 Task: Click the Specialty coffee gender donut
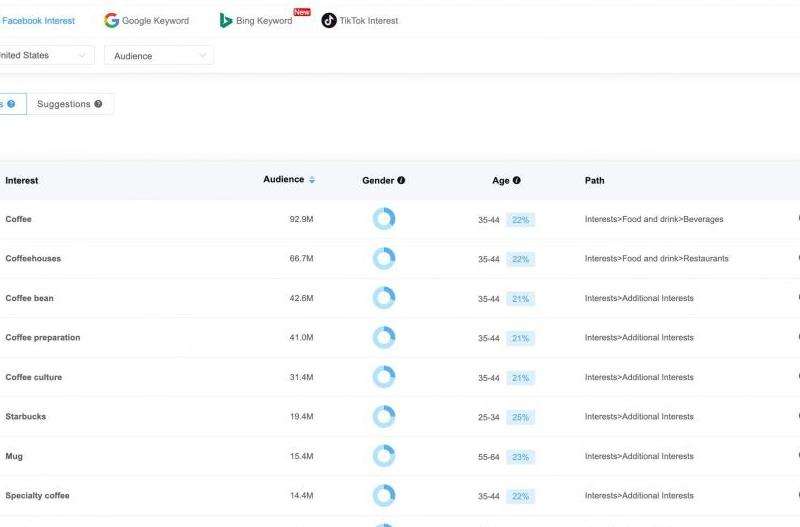384,495
